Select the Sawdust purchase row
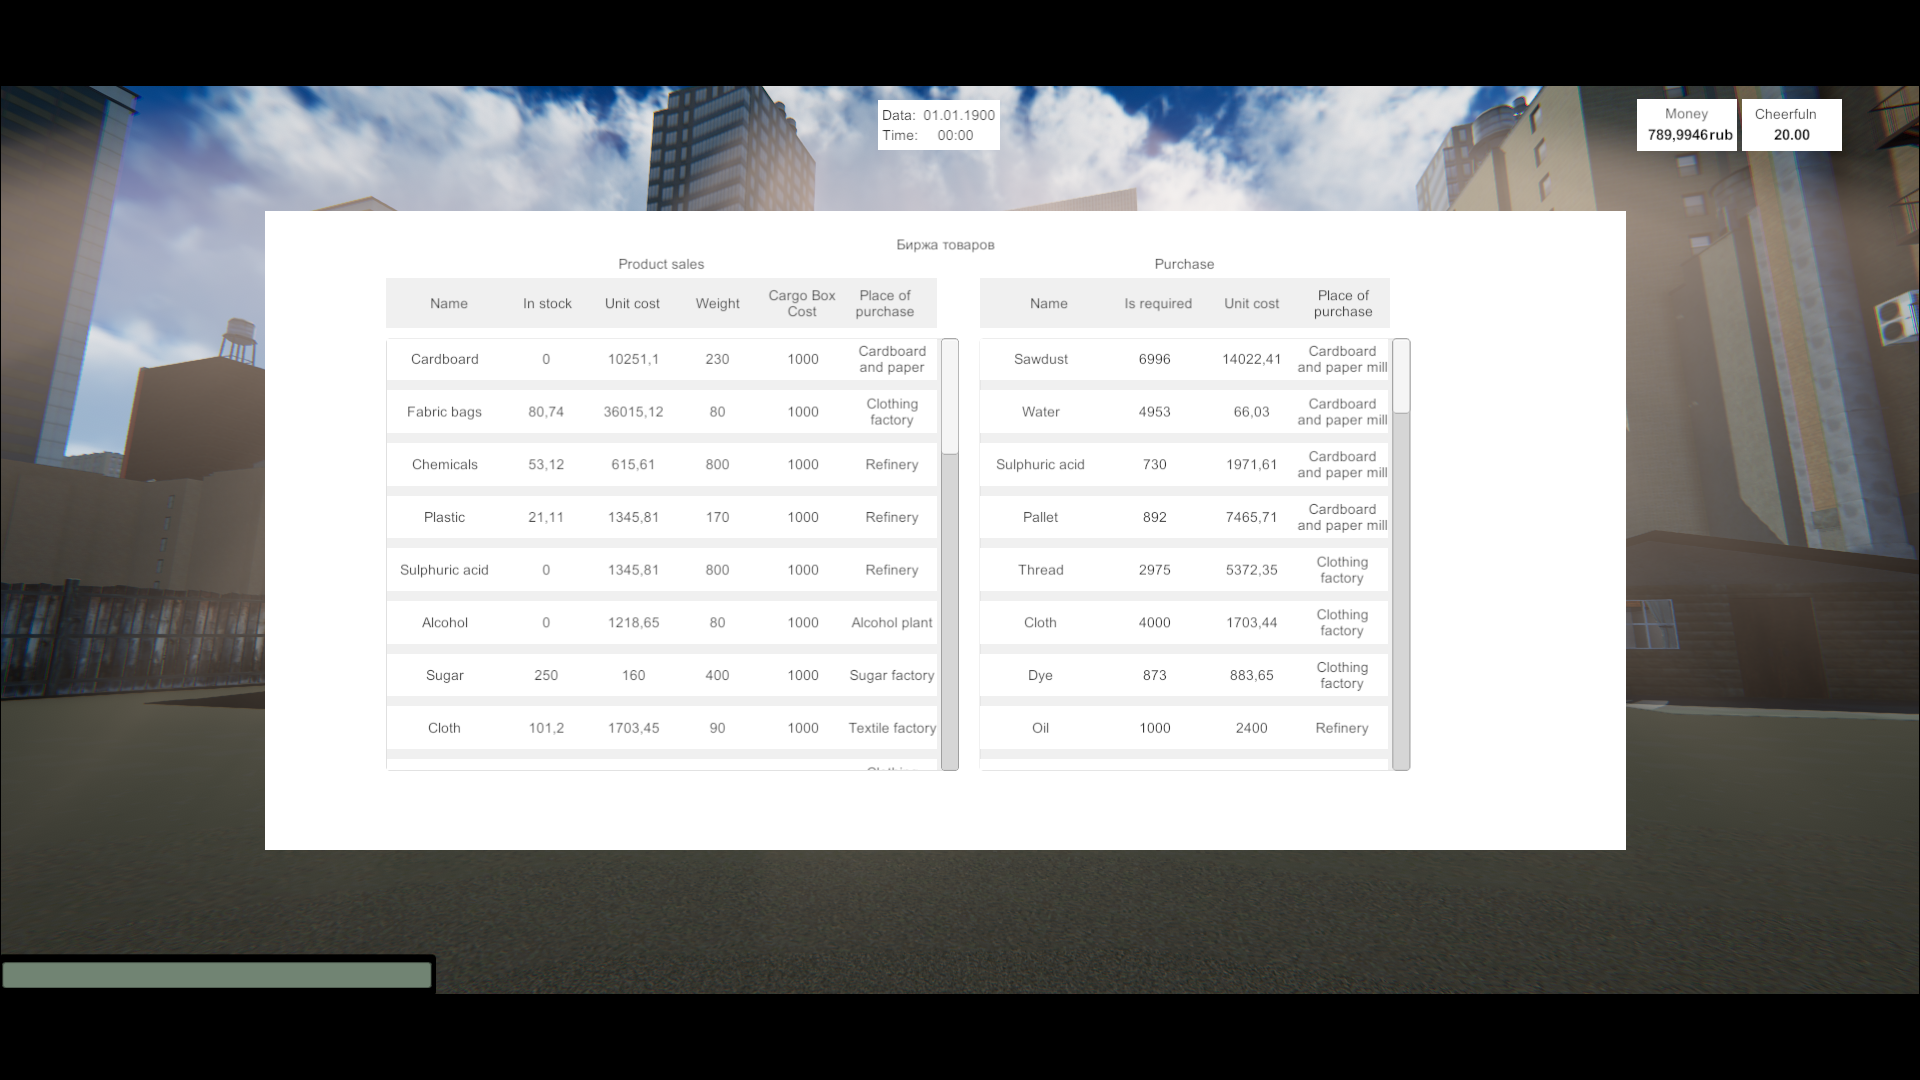Viewport: 1920px width, 1080px height. point(1185,359)
